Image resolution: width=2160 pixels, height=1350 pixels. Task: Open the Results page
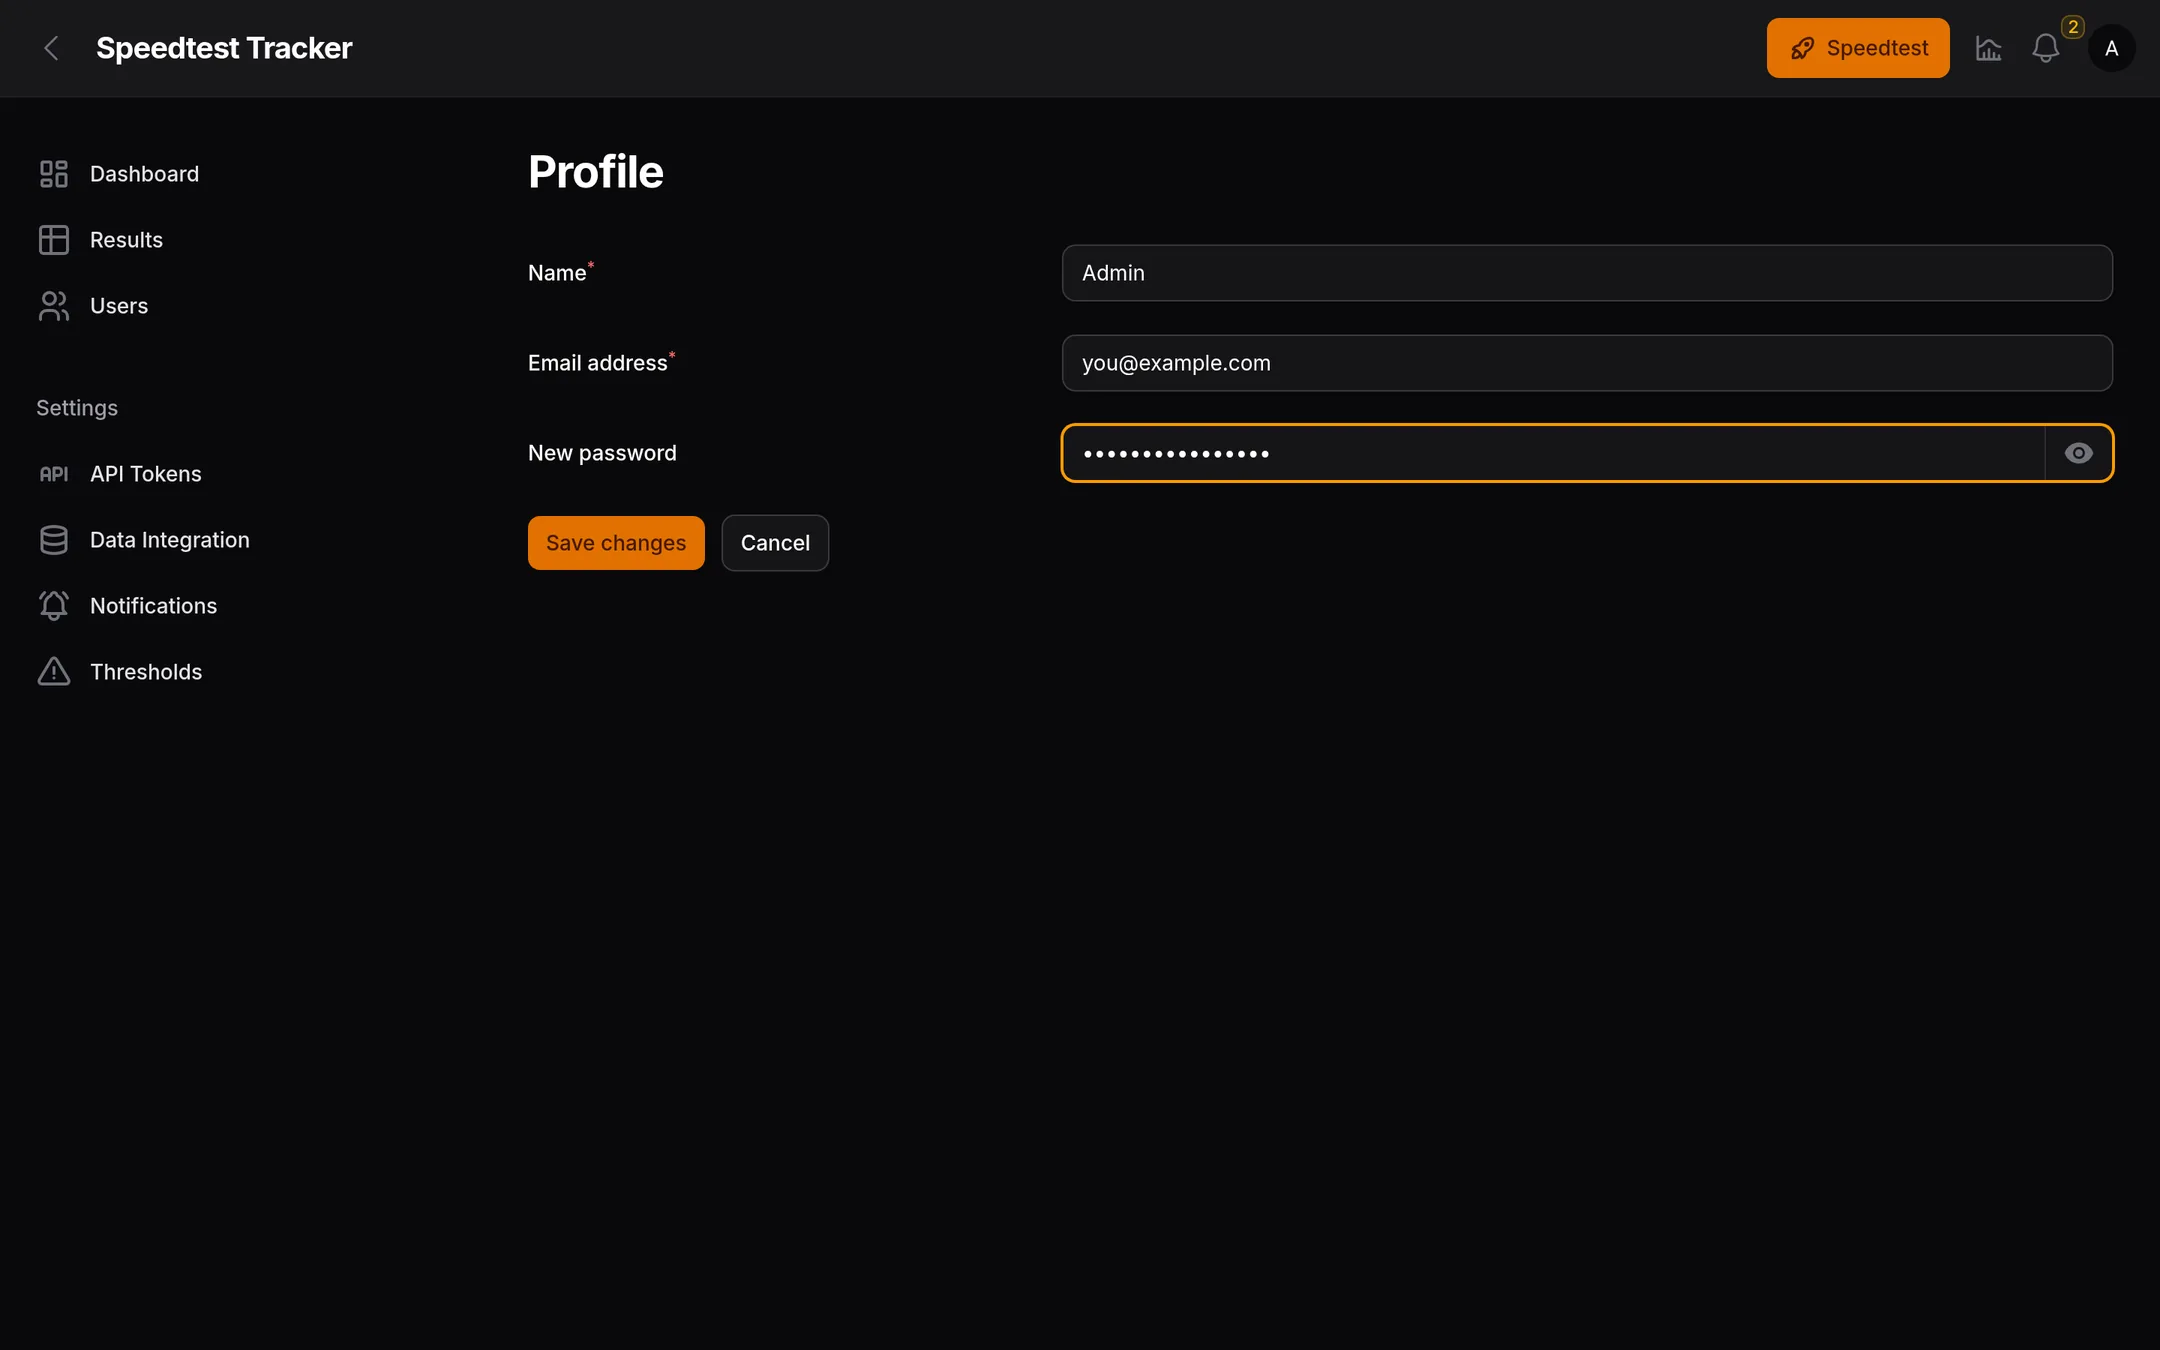126,240
